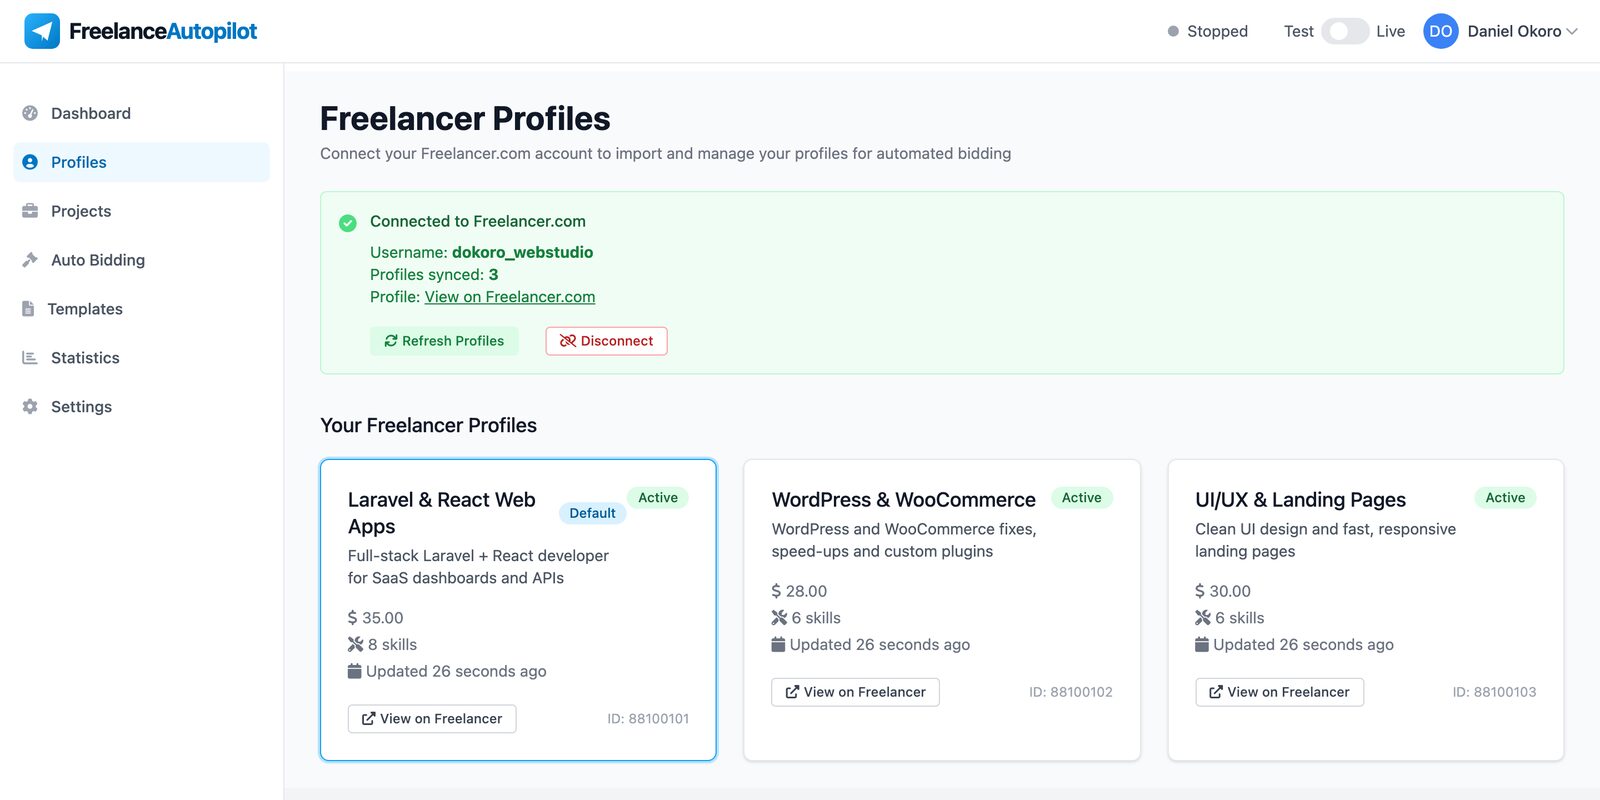Click the Refresh Profiles button
1600x800 pixels.
(444, 341)
